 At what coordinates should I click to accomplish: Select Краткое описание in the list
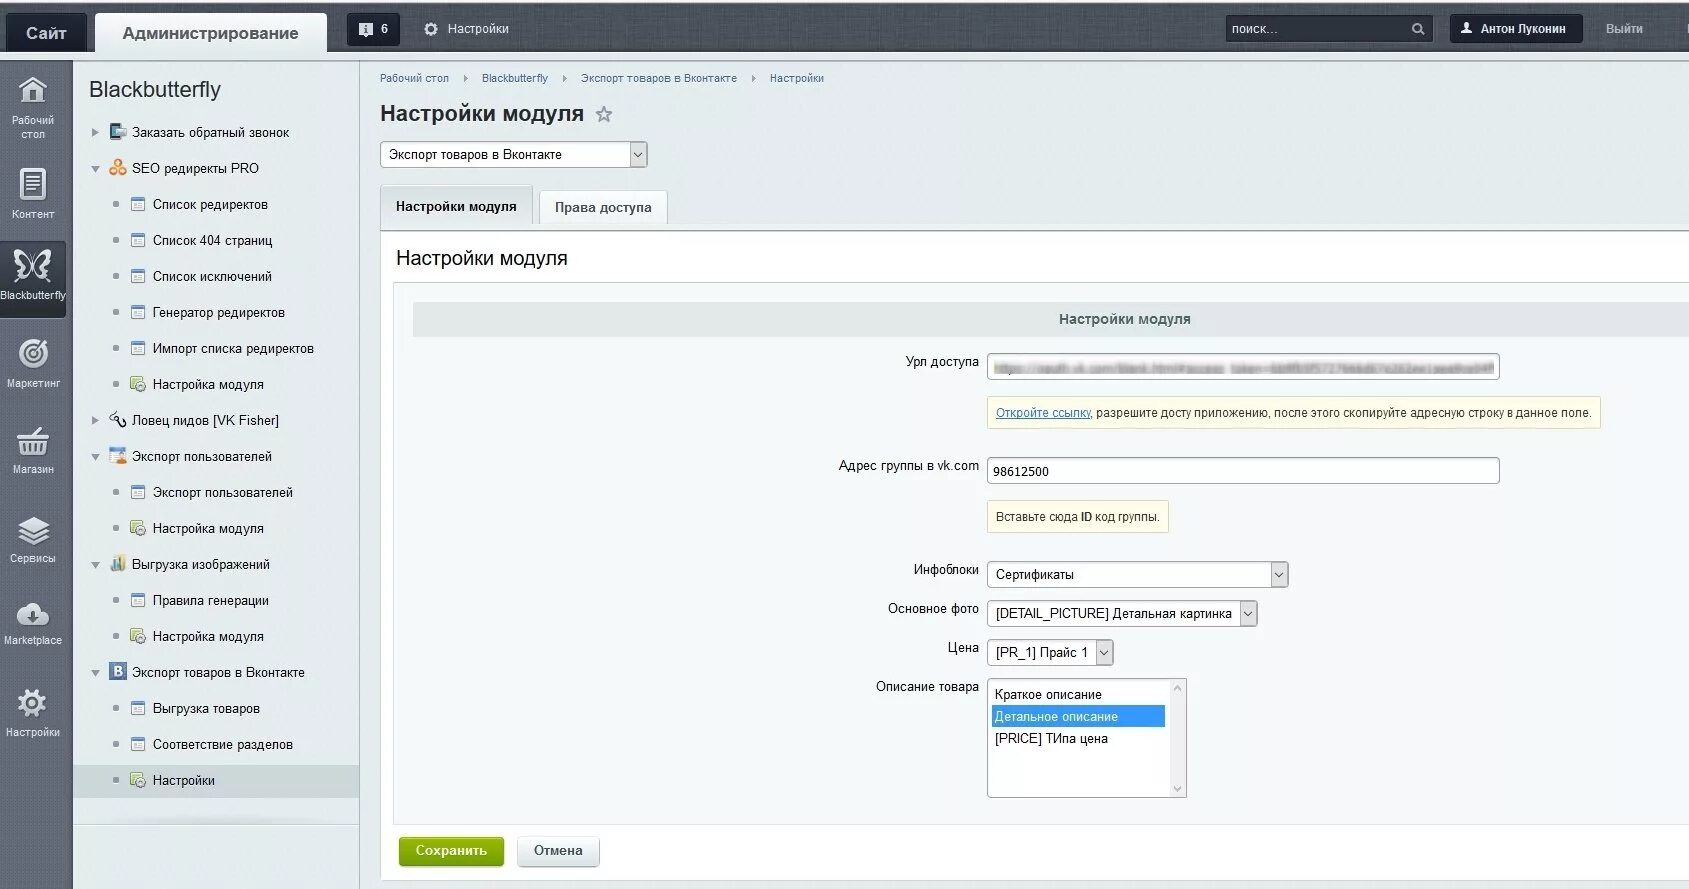pyautogui.click(x=1078, y=694)
